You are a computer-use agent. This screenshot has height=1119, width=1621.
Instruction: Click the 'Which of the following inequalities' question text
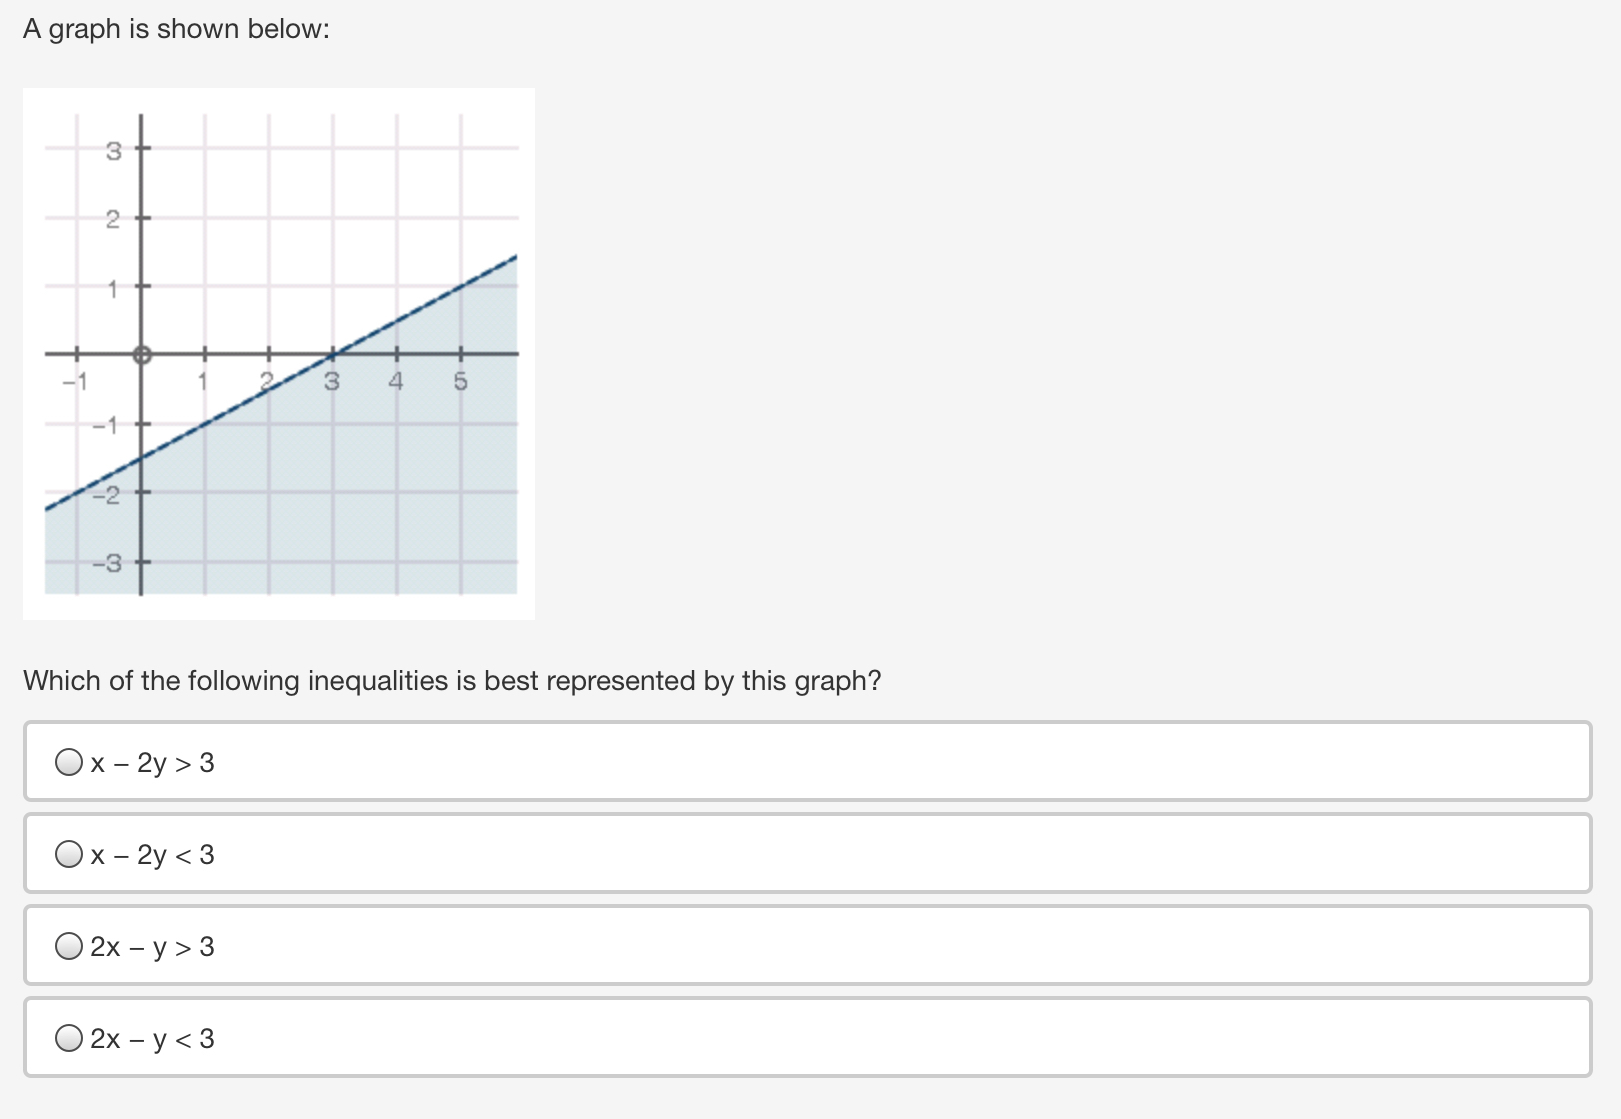point(452,681)
